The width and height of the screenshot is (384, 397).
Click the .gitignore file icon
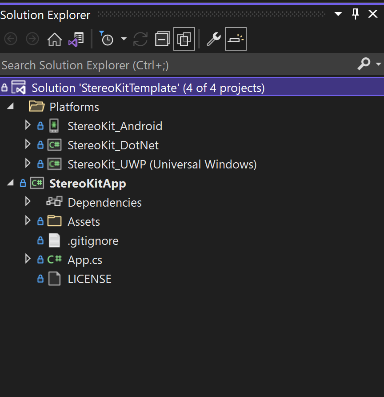point(54,240)
